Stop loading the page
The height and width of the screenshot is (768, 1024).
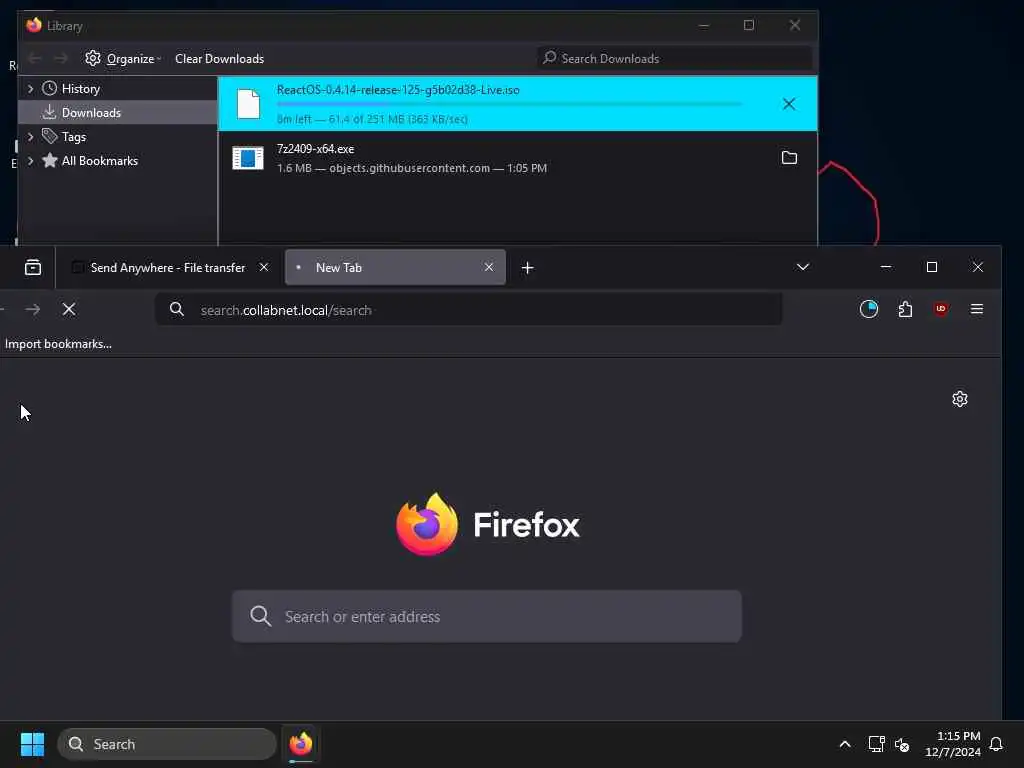[x=69, y=310]
